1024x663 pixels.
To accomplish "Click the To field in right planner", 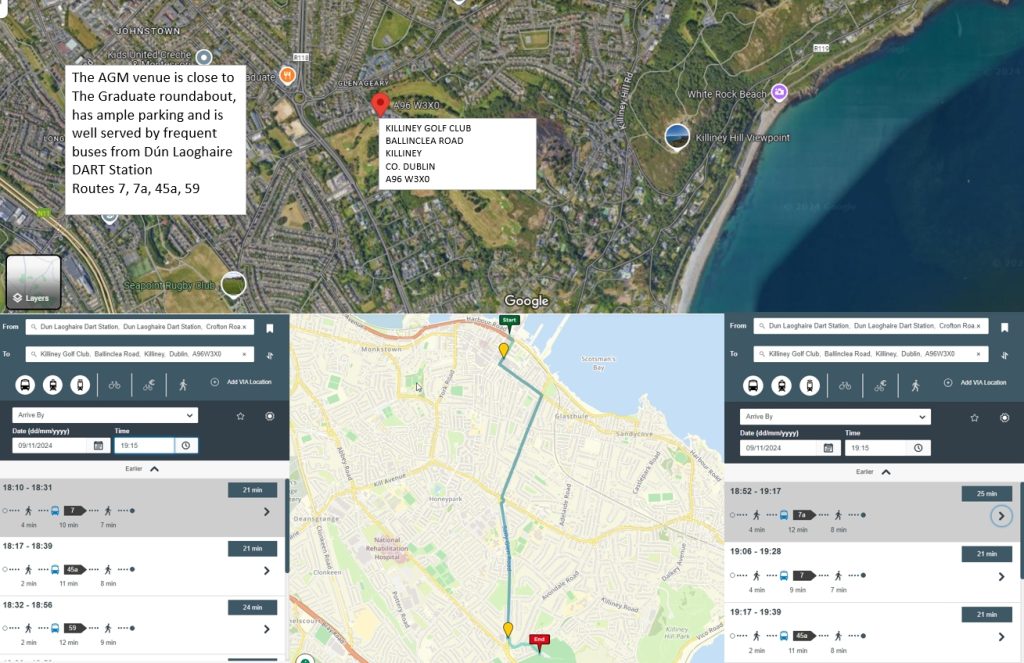I will (x=871, y=354).
